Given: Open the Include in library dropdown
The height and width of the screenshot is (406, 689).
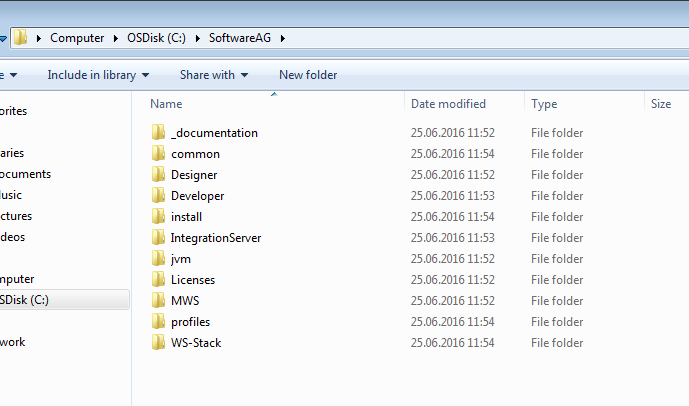Looking at the screenshot, I should click(98, 75).
